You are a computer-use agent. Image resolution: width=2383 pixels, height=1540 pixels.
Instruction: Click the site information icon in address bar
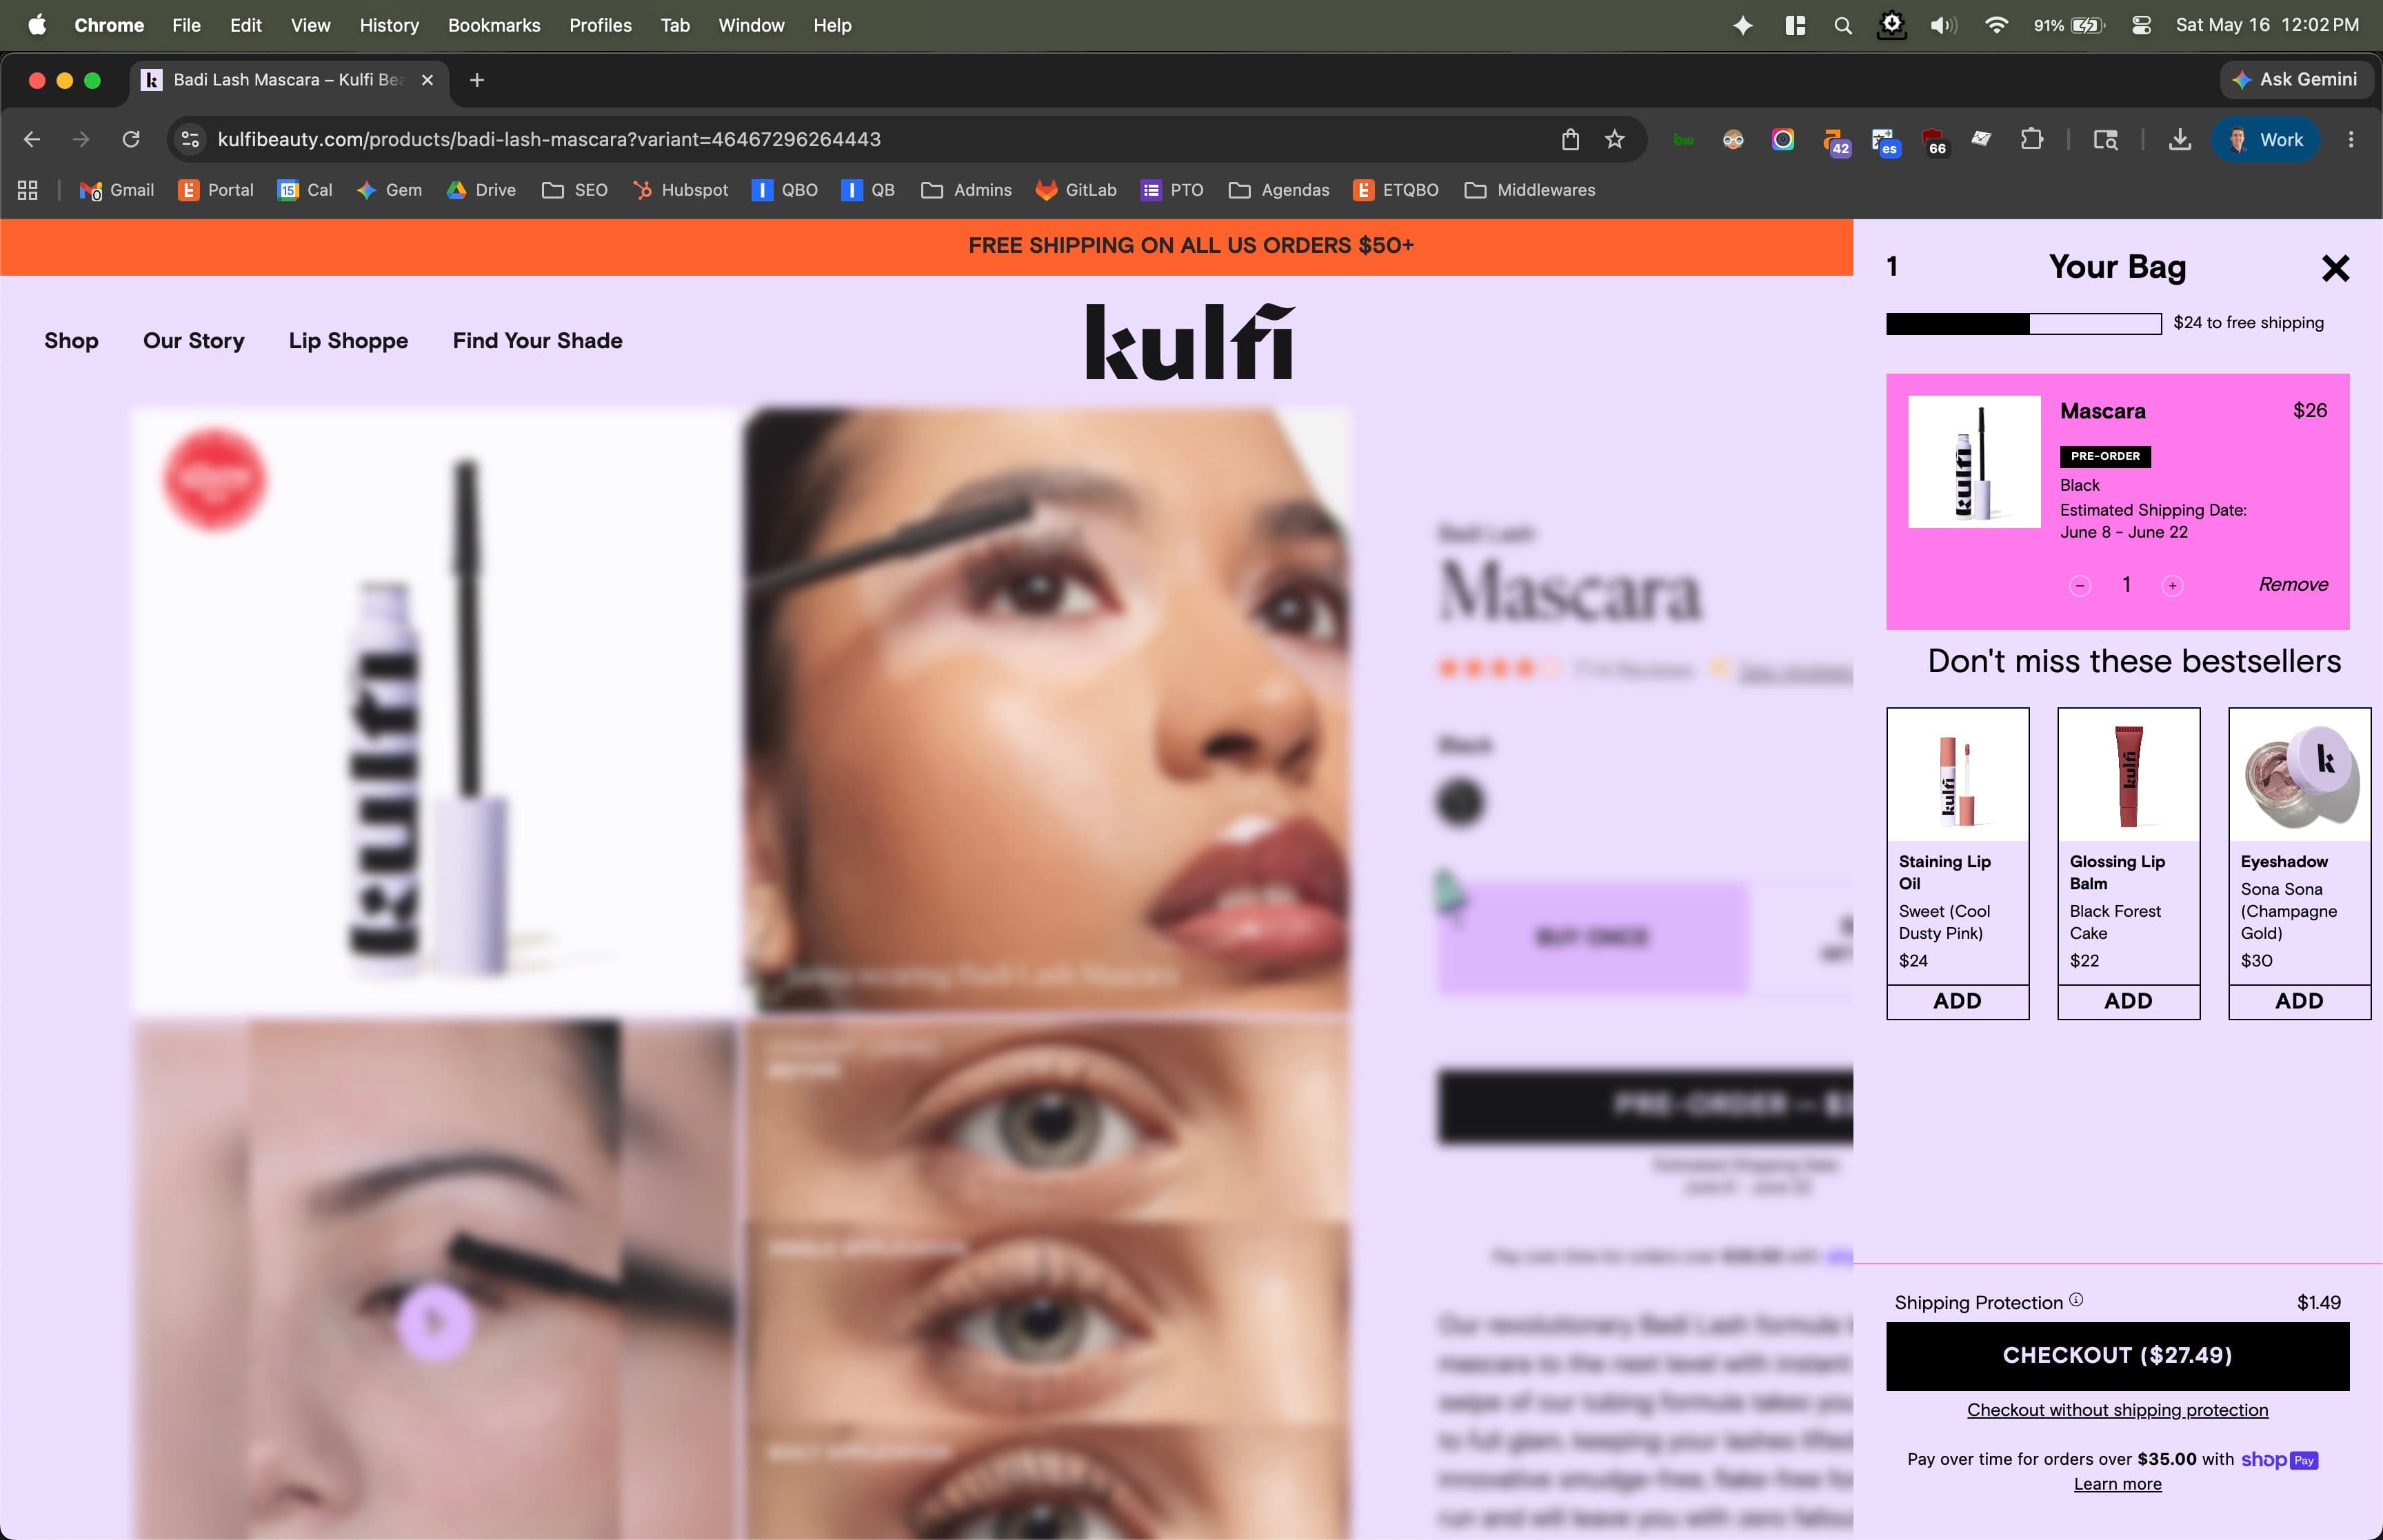190,140
